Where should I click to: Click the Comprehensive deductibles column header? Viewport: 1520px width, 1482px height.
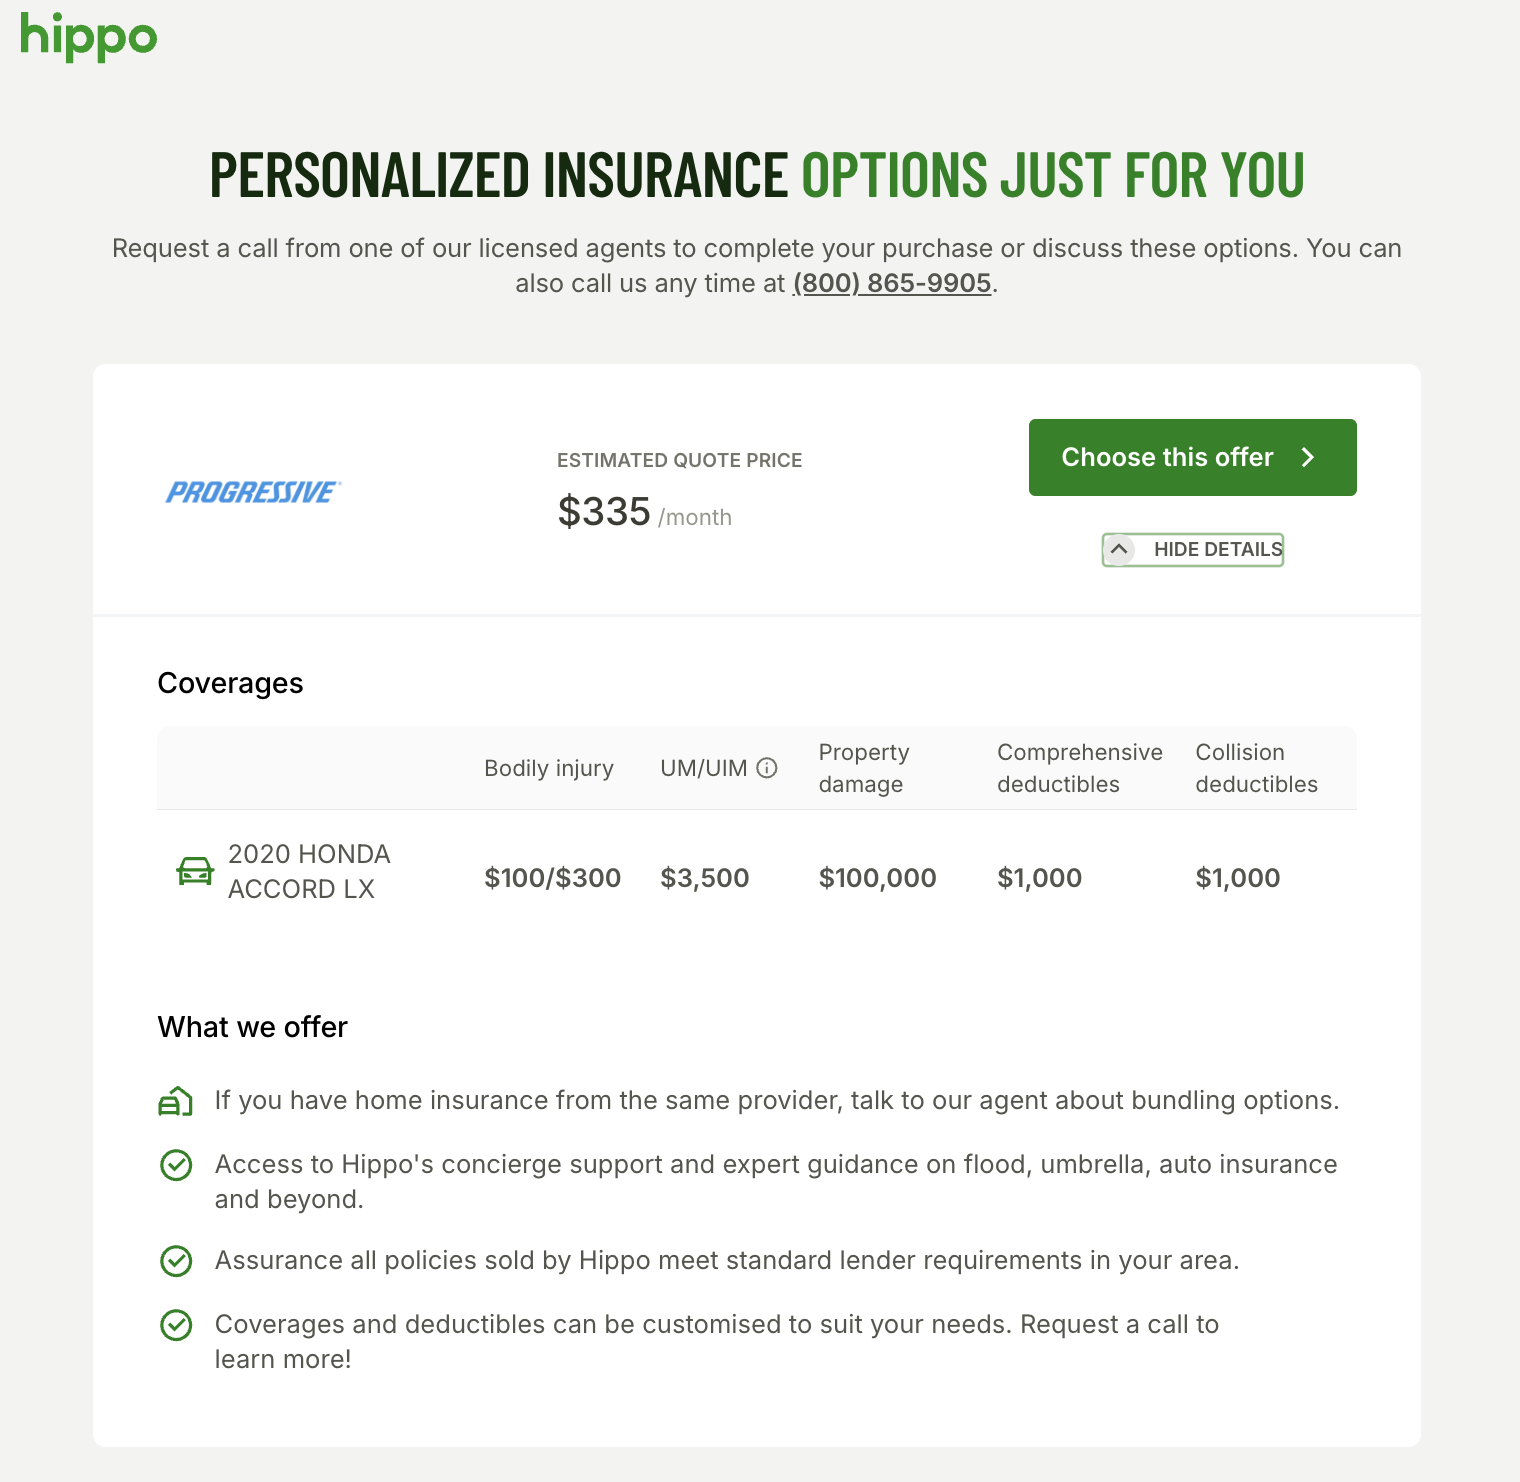[1079, 768]
